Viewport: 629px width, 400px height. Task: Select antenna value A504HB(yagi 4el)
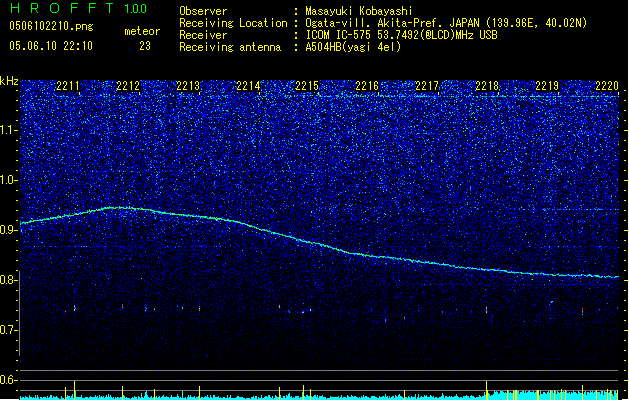[x=353, y=47]
